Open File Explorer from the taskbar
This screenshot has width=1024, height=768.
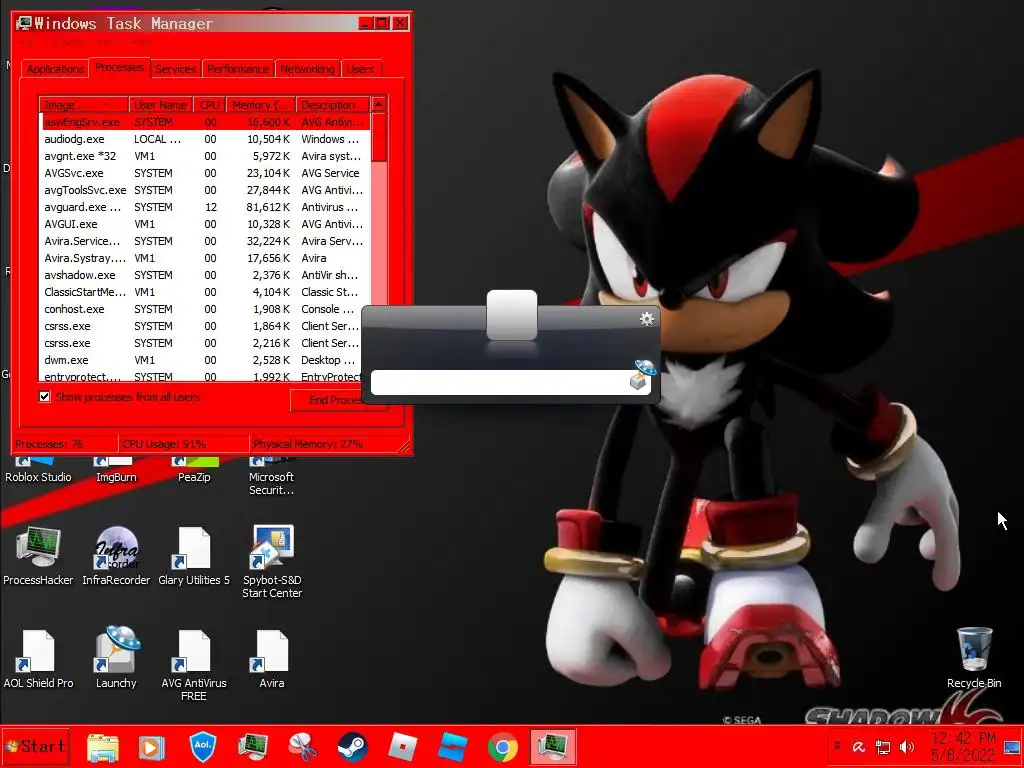click(x=103, y=747)
